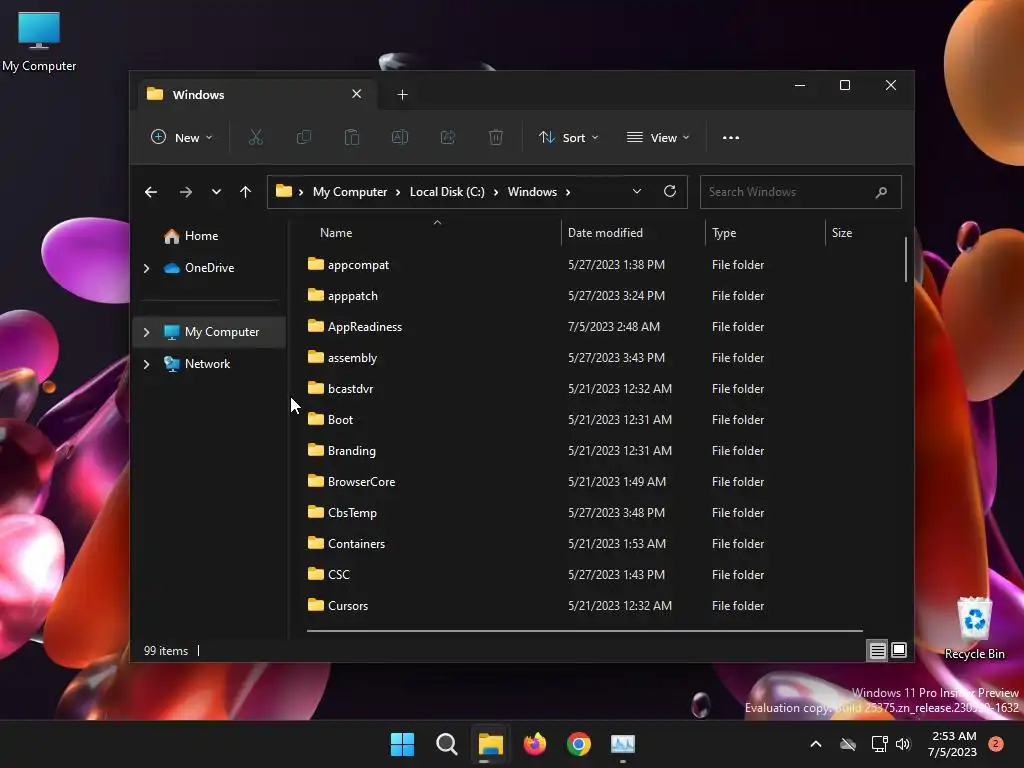Show hidden tray icons chevron
1024x768 pixels.
click(816, 744)
